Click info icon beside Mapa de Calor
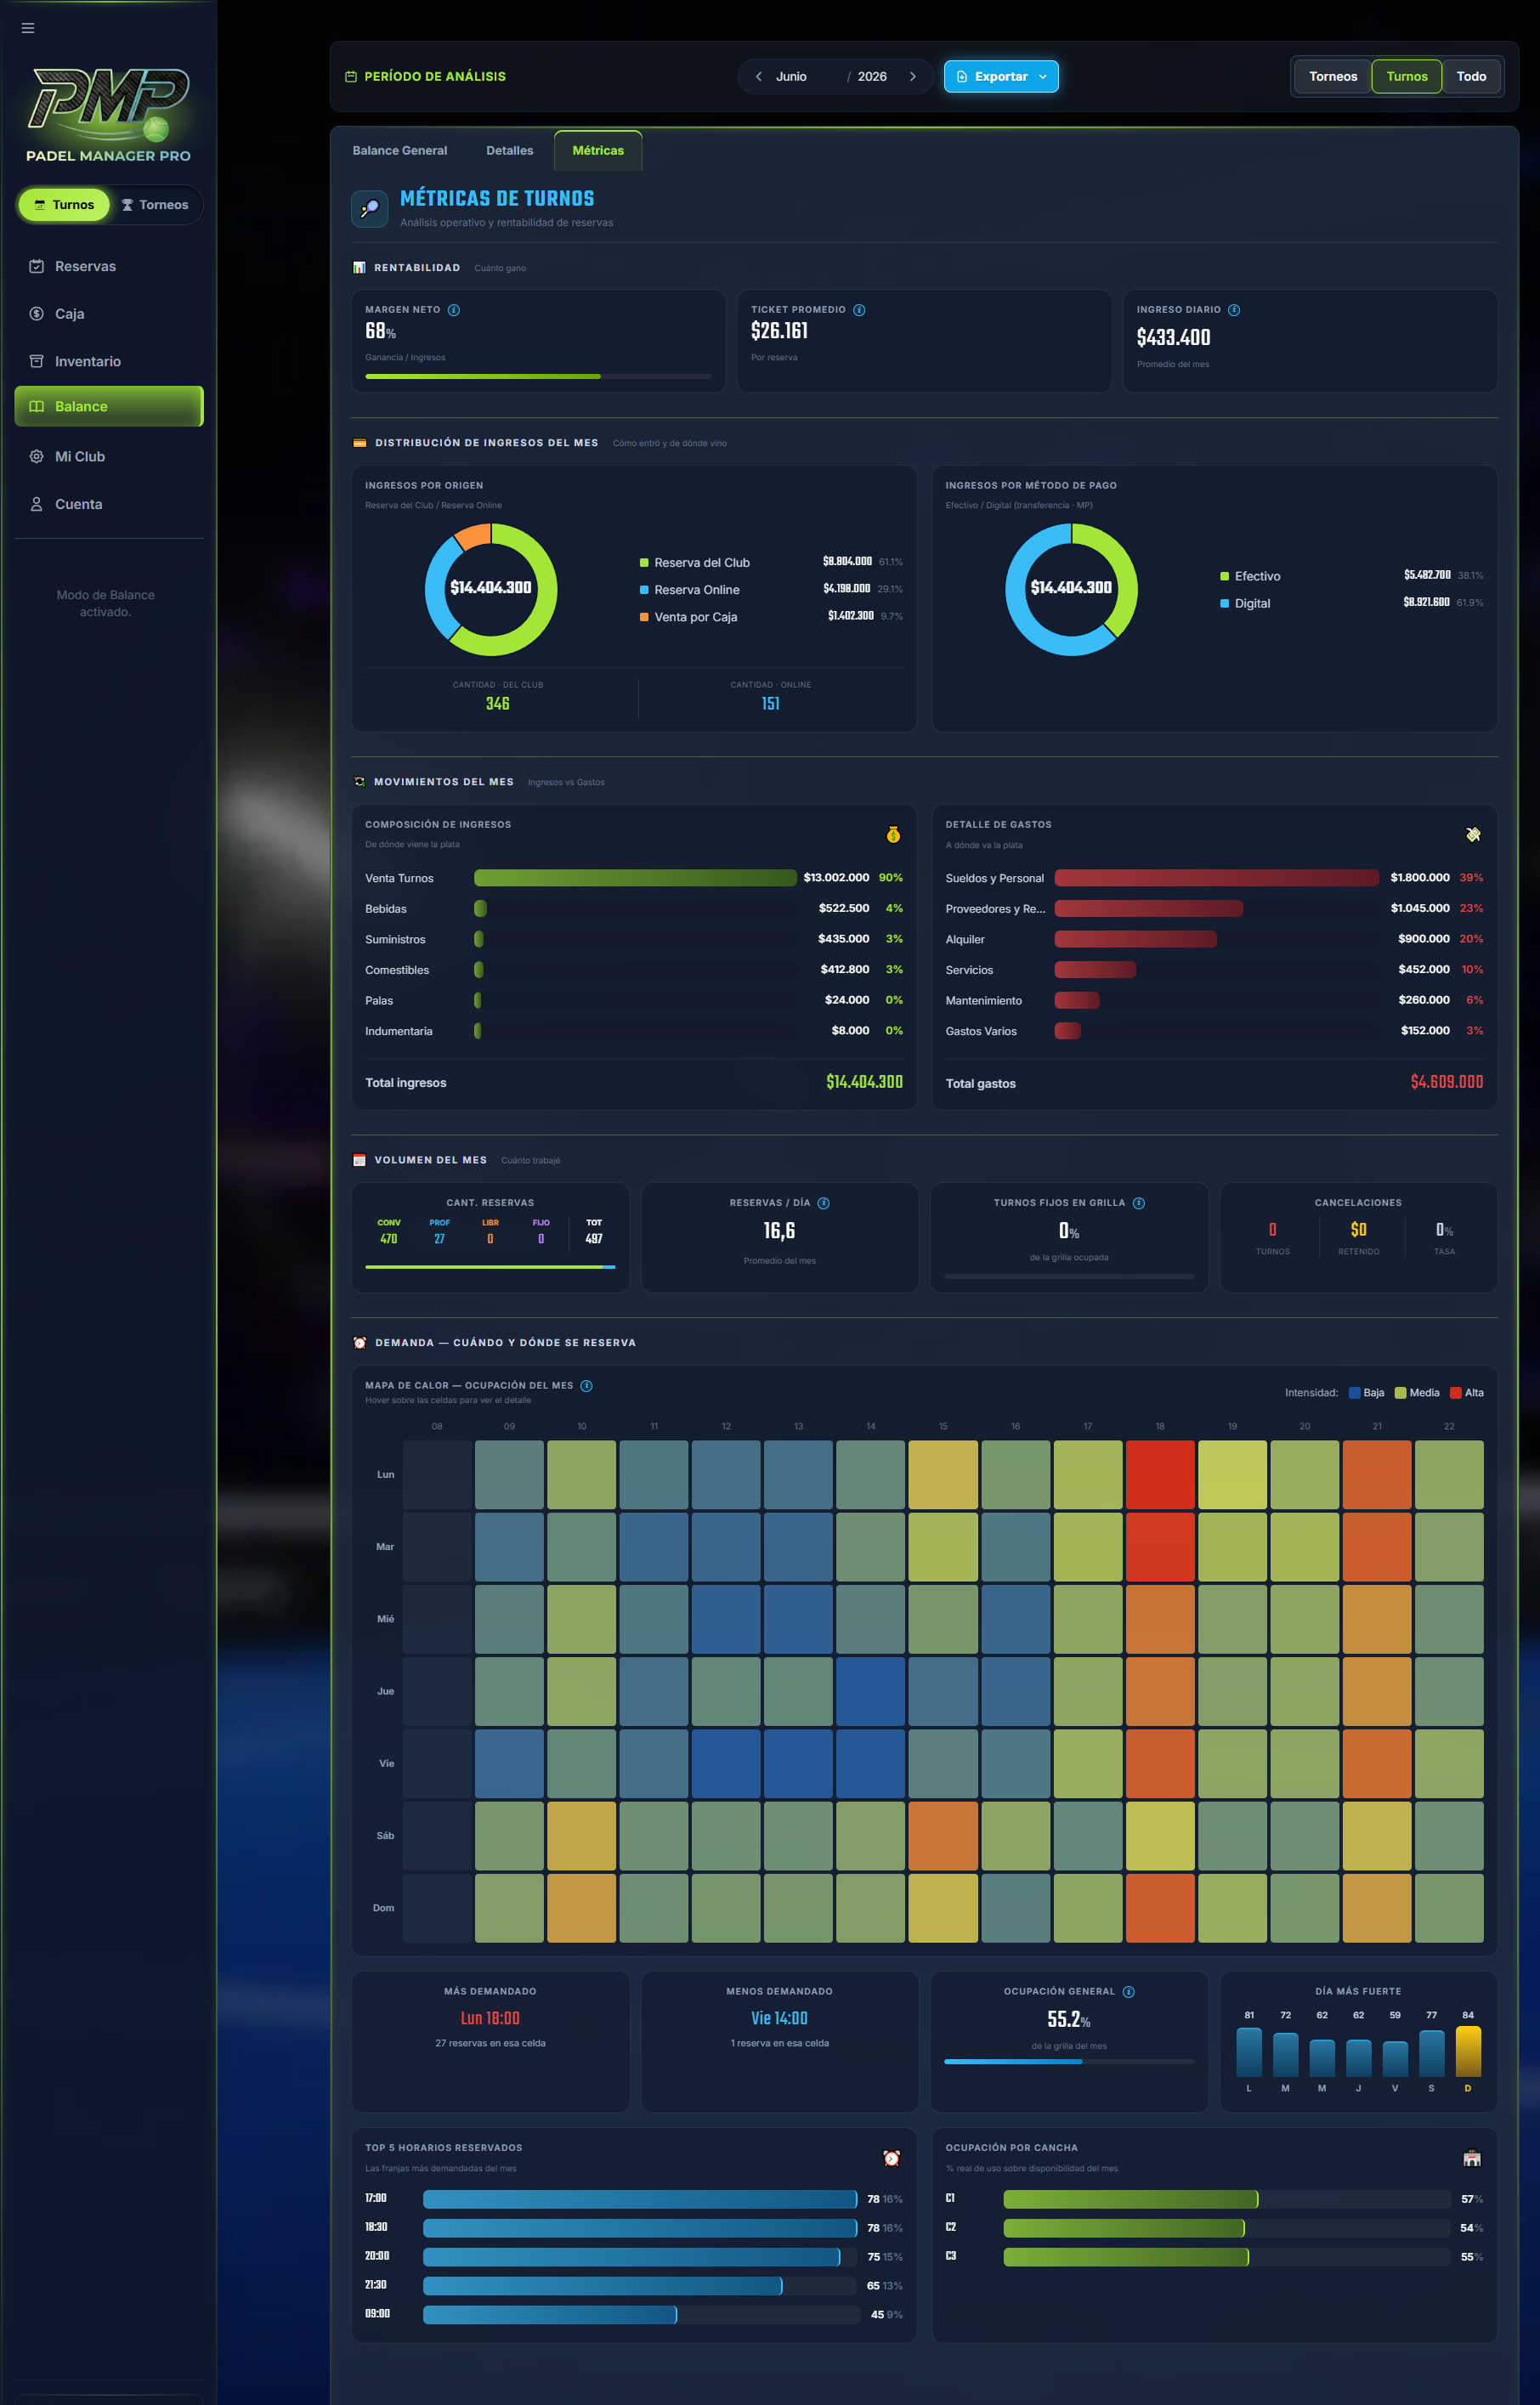The height and width of the screenshot is (2405, 1540). point(587,1386)
